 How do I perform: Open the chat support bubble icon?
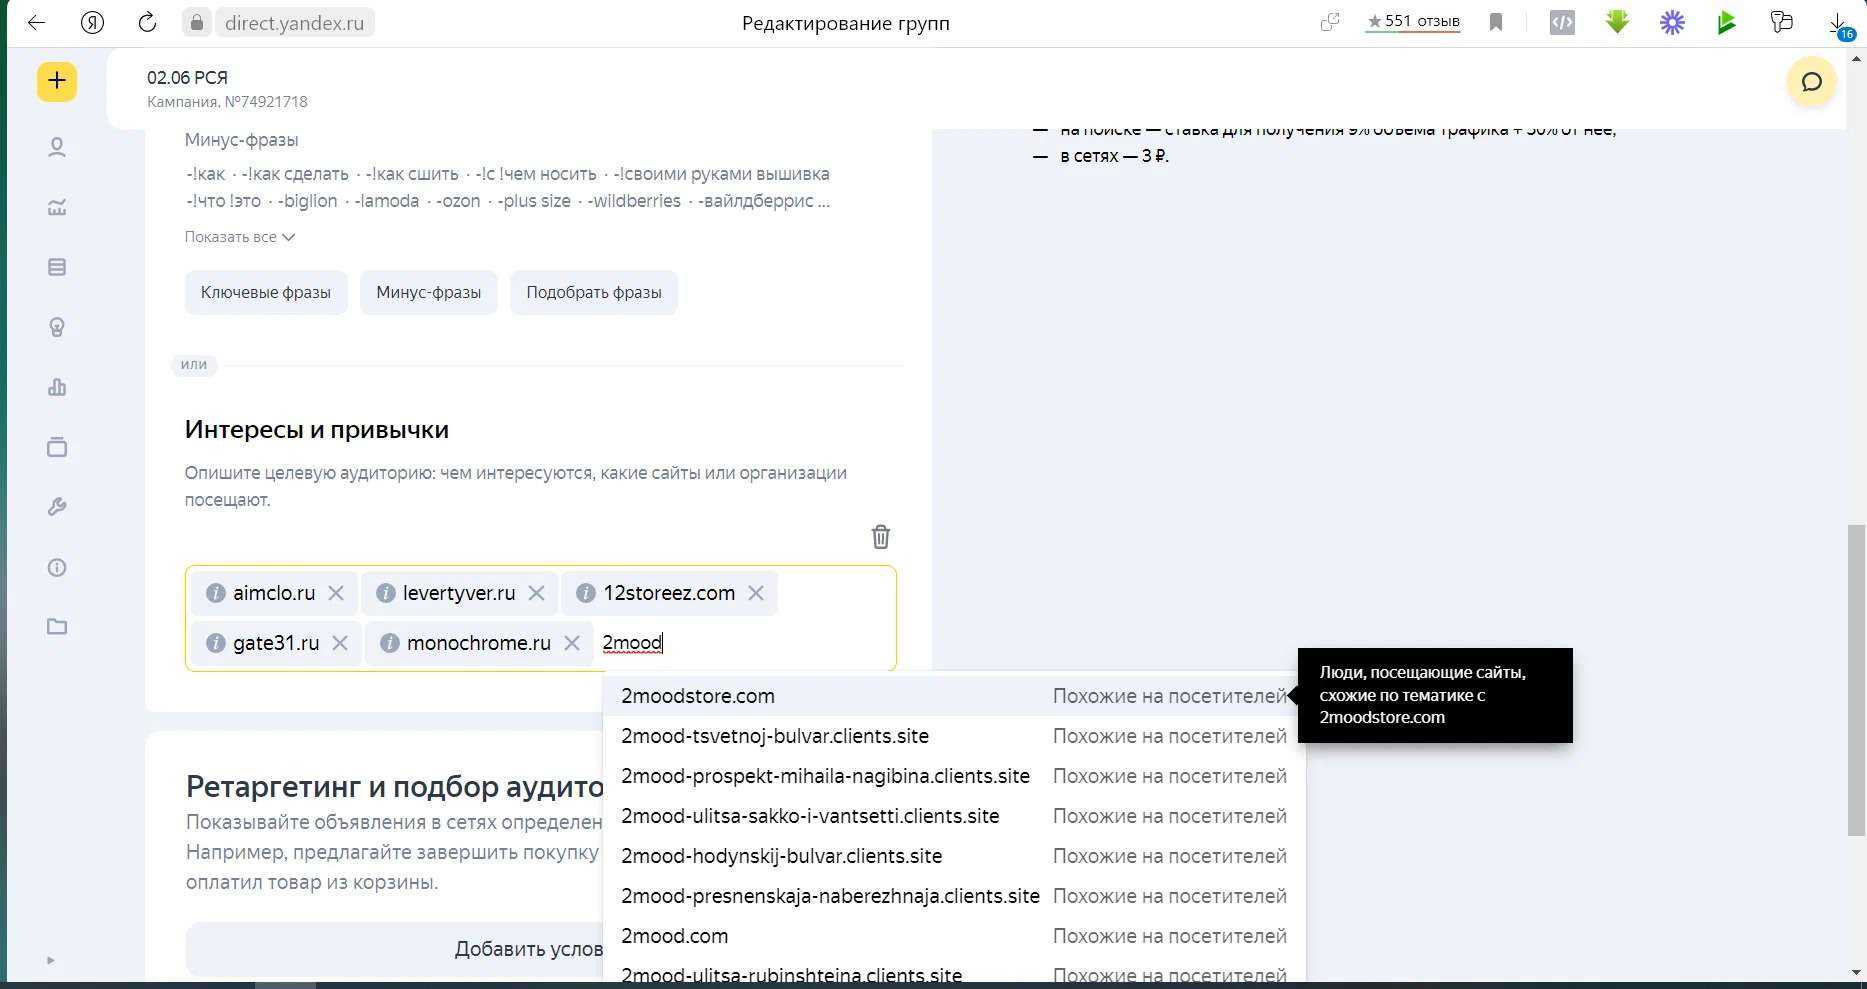1811,82
